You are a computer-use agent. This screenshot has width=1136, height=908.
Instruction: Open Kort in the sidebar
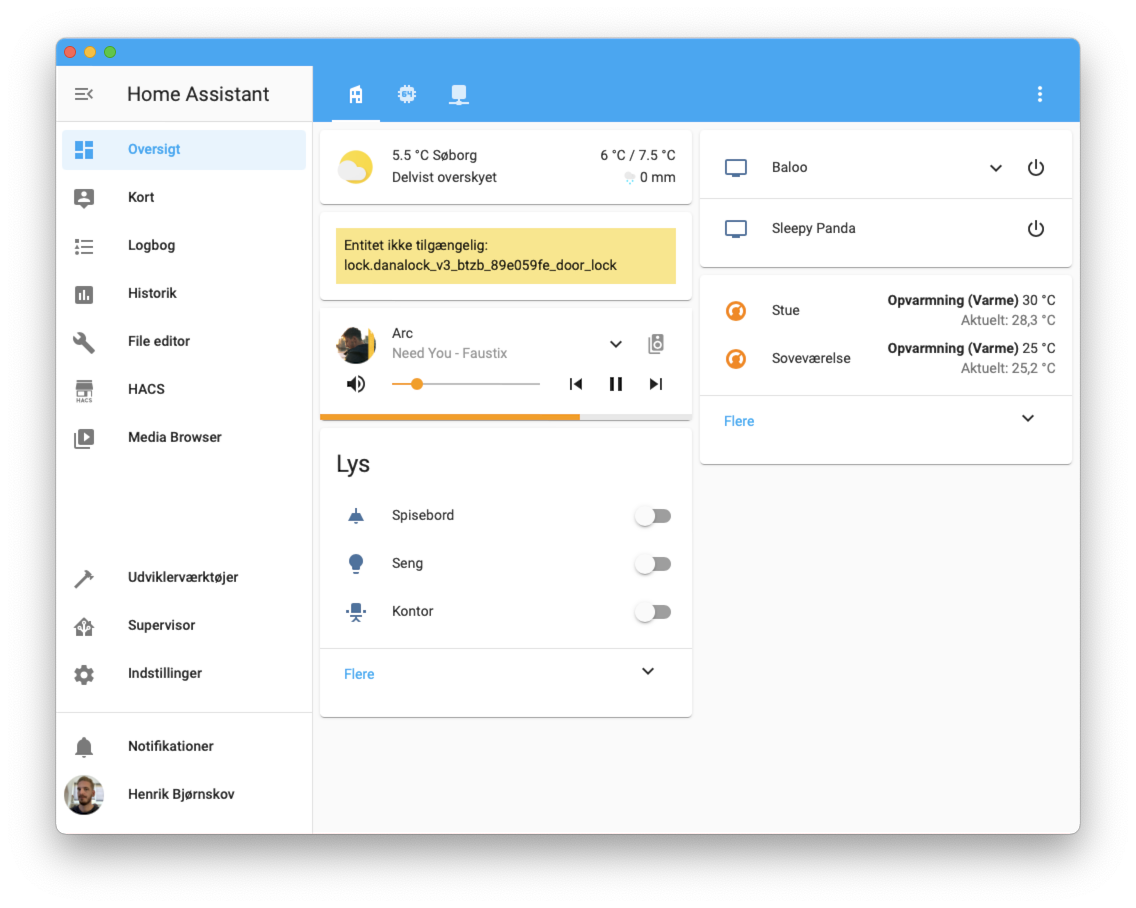coord(184,197)
